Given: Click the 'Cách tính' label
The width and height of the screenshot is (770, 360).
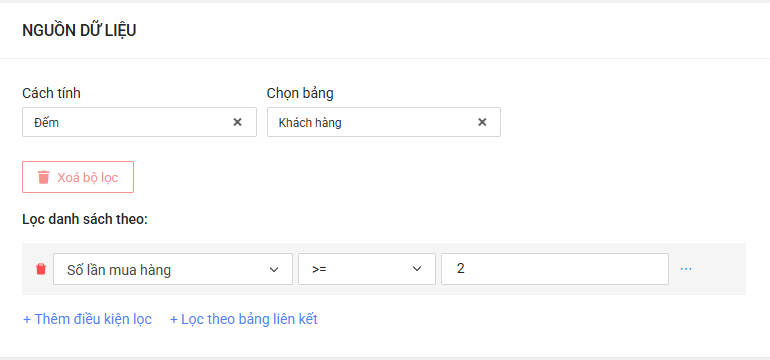Looking at the screenshot, I should point(51,93).
